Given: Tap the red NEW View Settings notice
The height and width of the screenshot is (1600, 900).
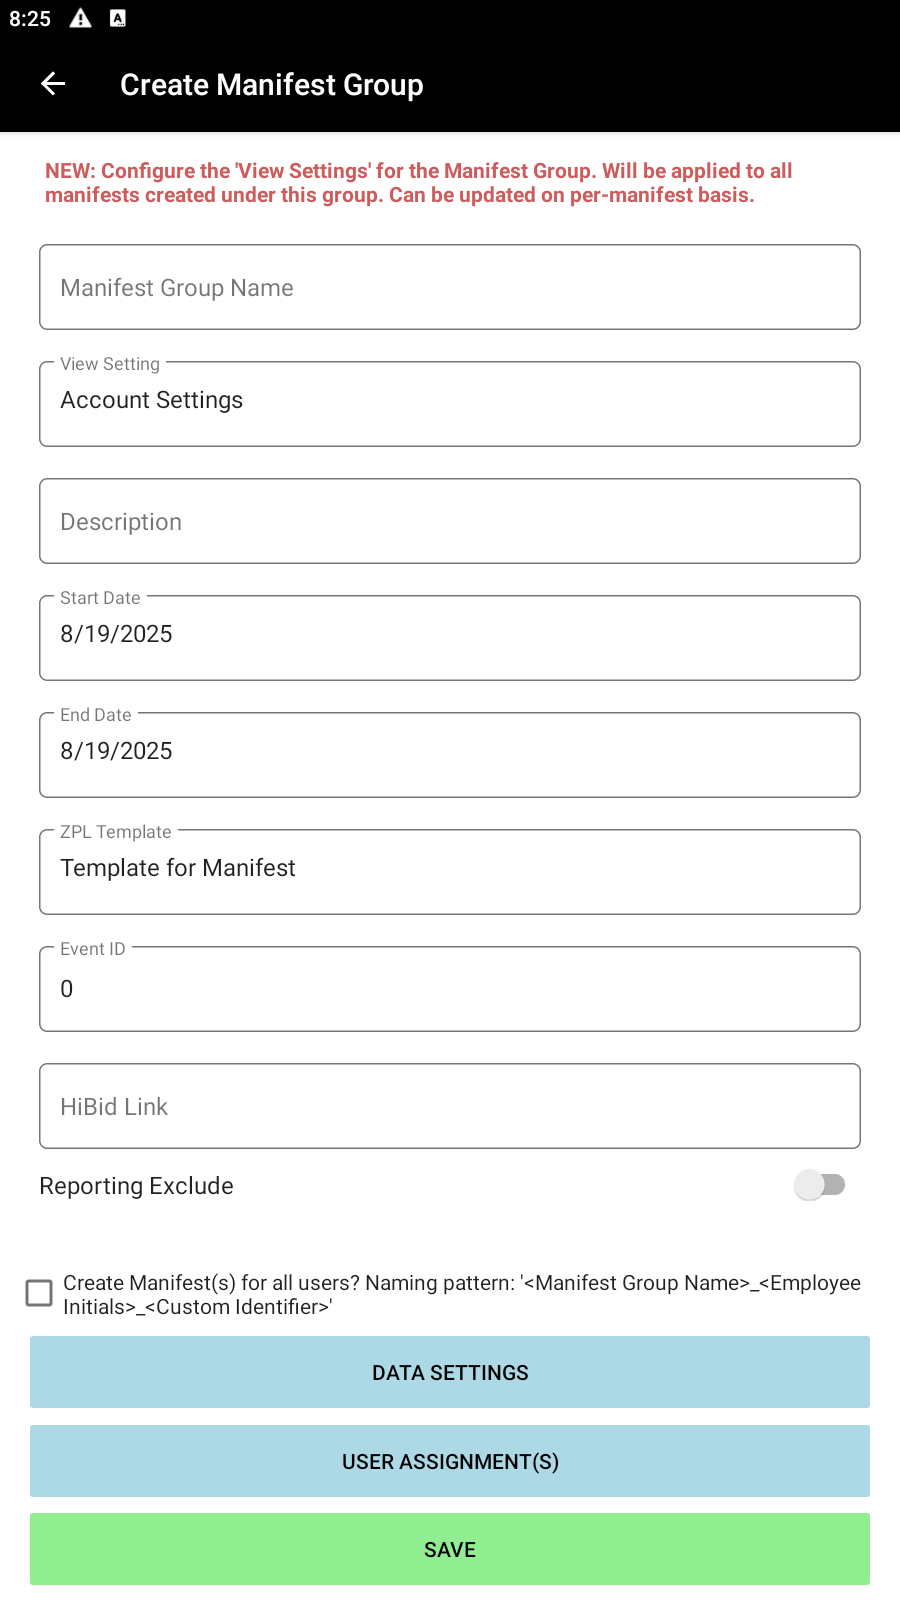Looking at the screenshot, I should 419,183.
